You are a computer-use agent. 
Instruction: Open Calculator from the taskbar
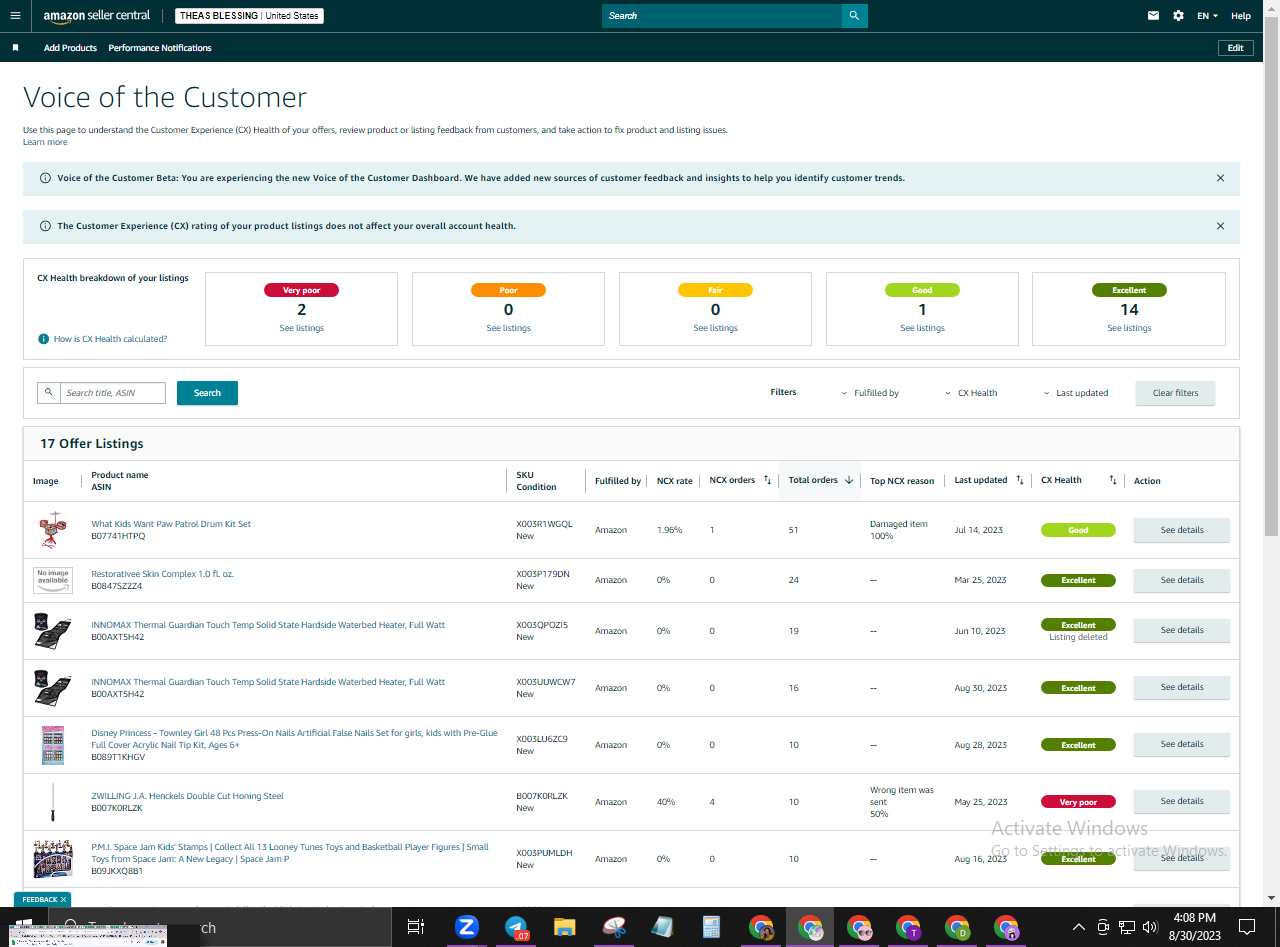pos(712,927)
